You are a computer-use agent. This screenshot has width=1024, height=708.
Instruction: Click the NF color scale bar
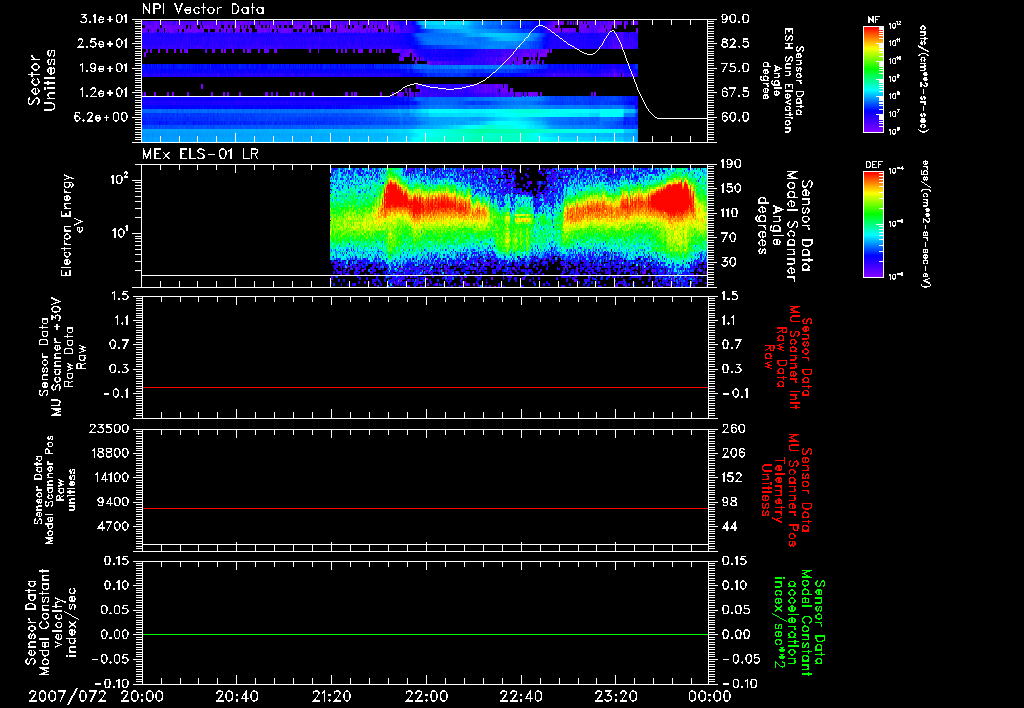coord(873,79)
